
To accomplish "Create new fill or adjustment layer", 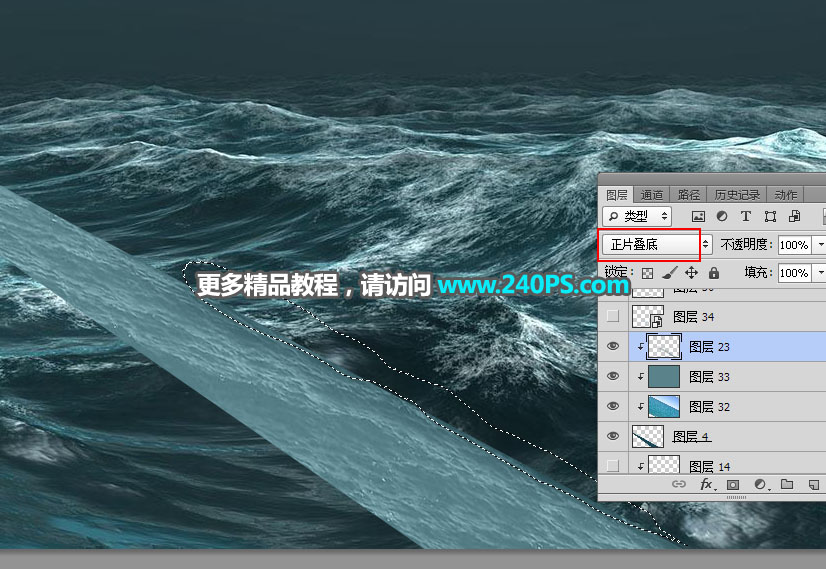I will pos(760,484).
